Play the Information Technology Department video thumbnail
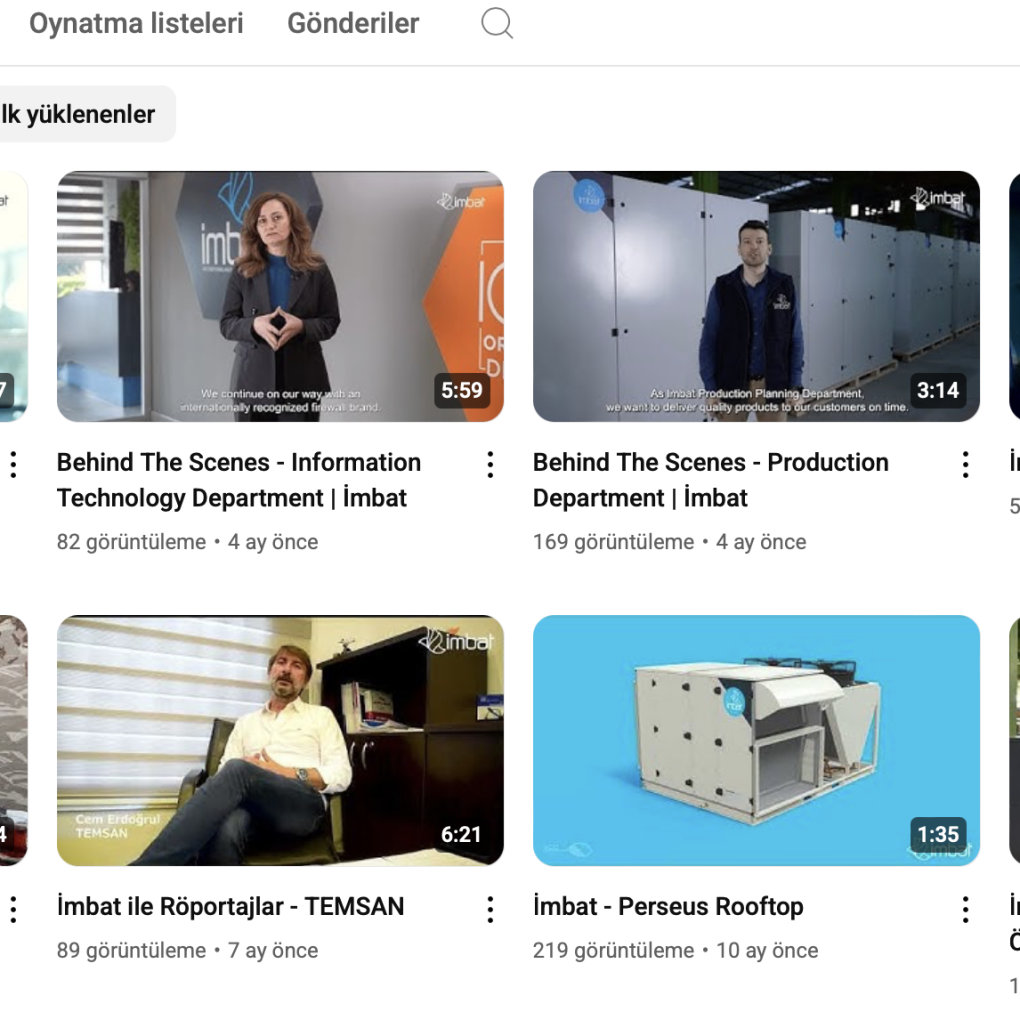Viewport: 1020px width, 1020px height. tap(280, 297)
